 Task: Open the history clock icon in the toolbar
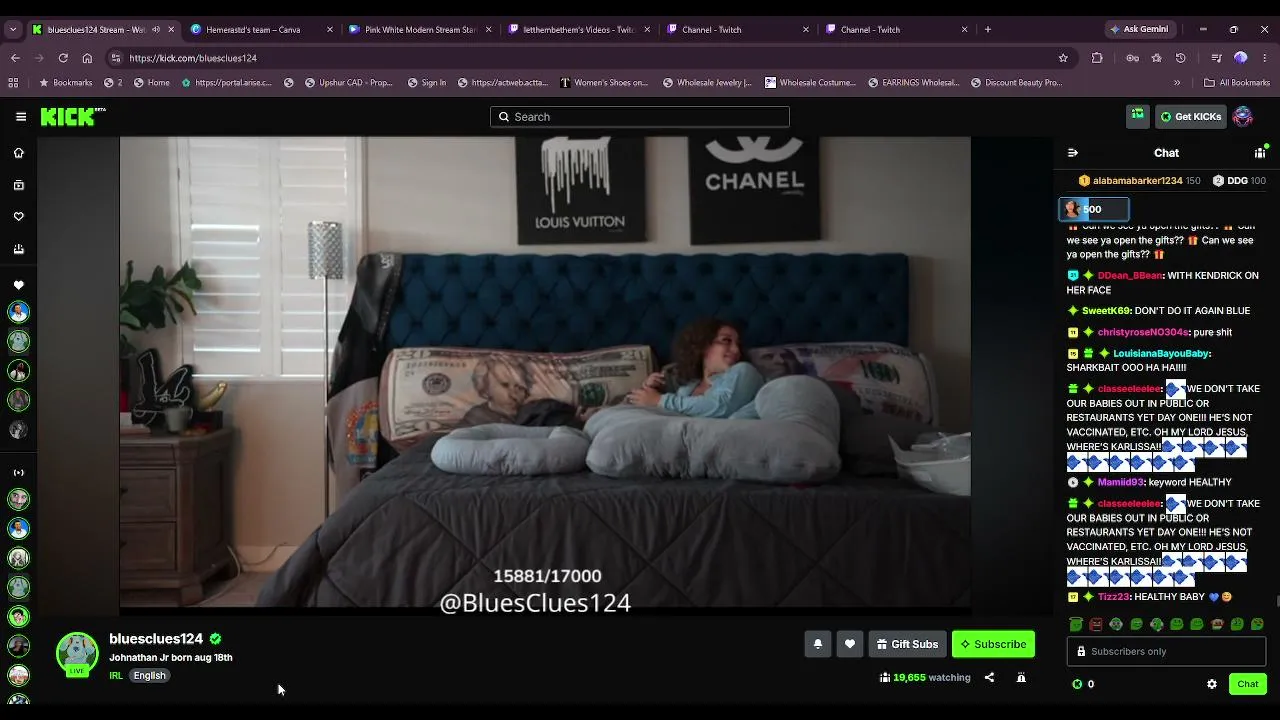[x=1181, y=58]
